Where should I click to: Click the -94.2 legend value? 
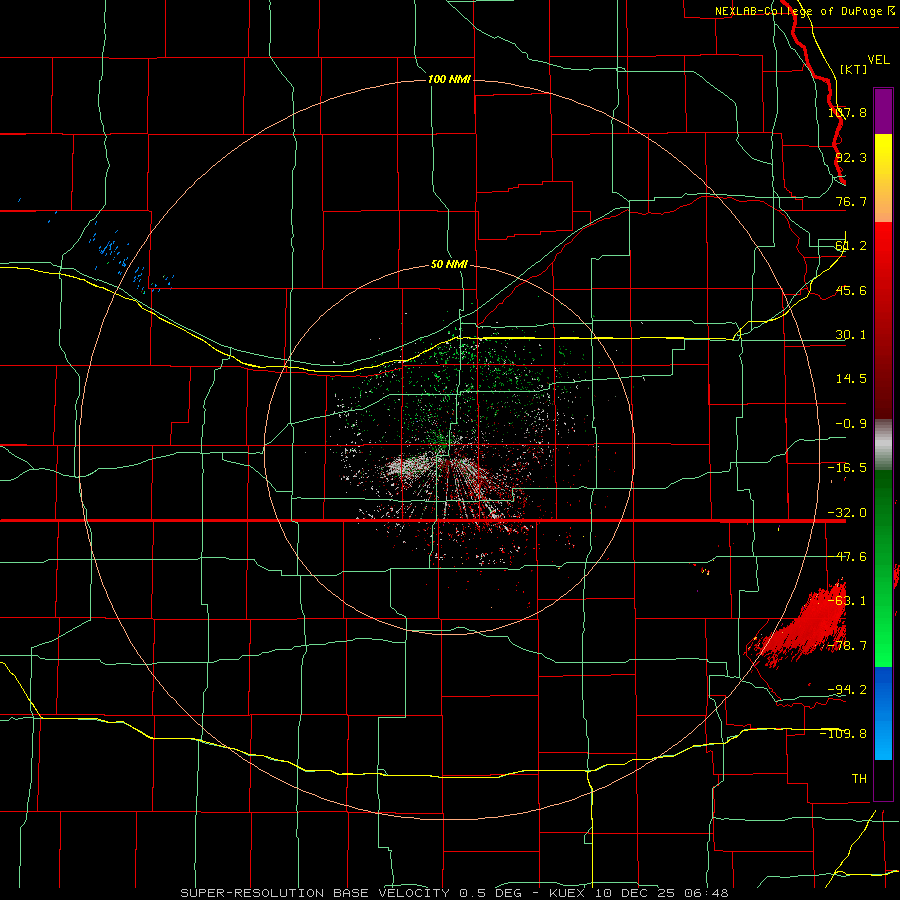(847, 689)
